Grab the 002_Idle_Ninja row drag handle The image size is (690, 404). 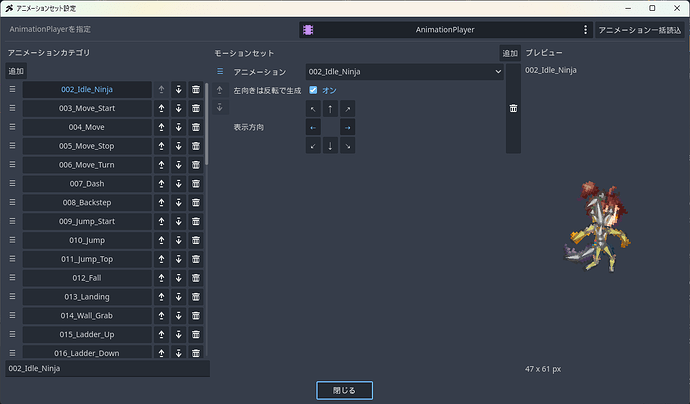[12, 89]
